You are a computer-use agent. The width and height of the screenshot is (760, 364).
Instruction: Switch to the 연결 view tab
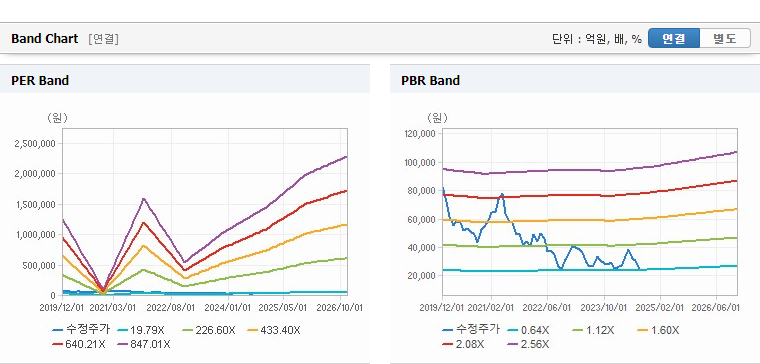pyautogui.click(x=674, y=38)
